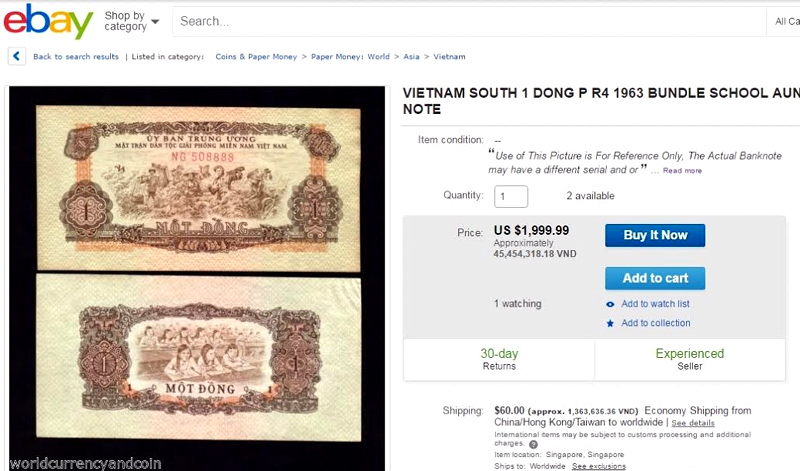Open Coins & Paper Money breadcrumb
This screenshot has height=471, width=800.
click(x=256, y=57)
